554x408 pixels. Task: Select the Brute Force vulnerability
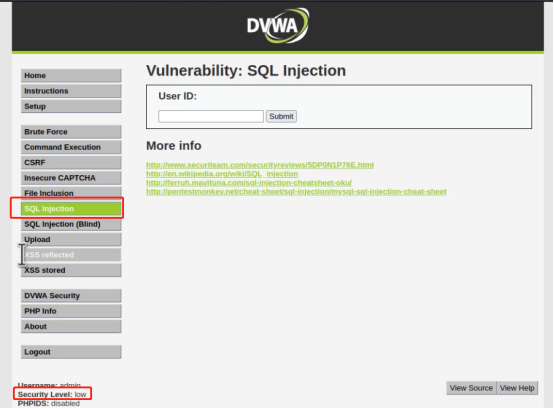point(71,132)
